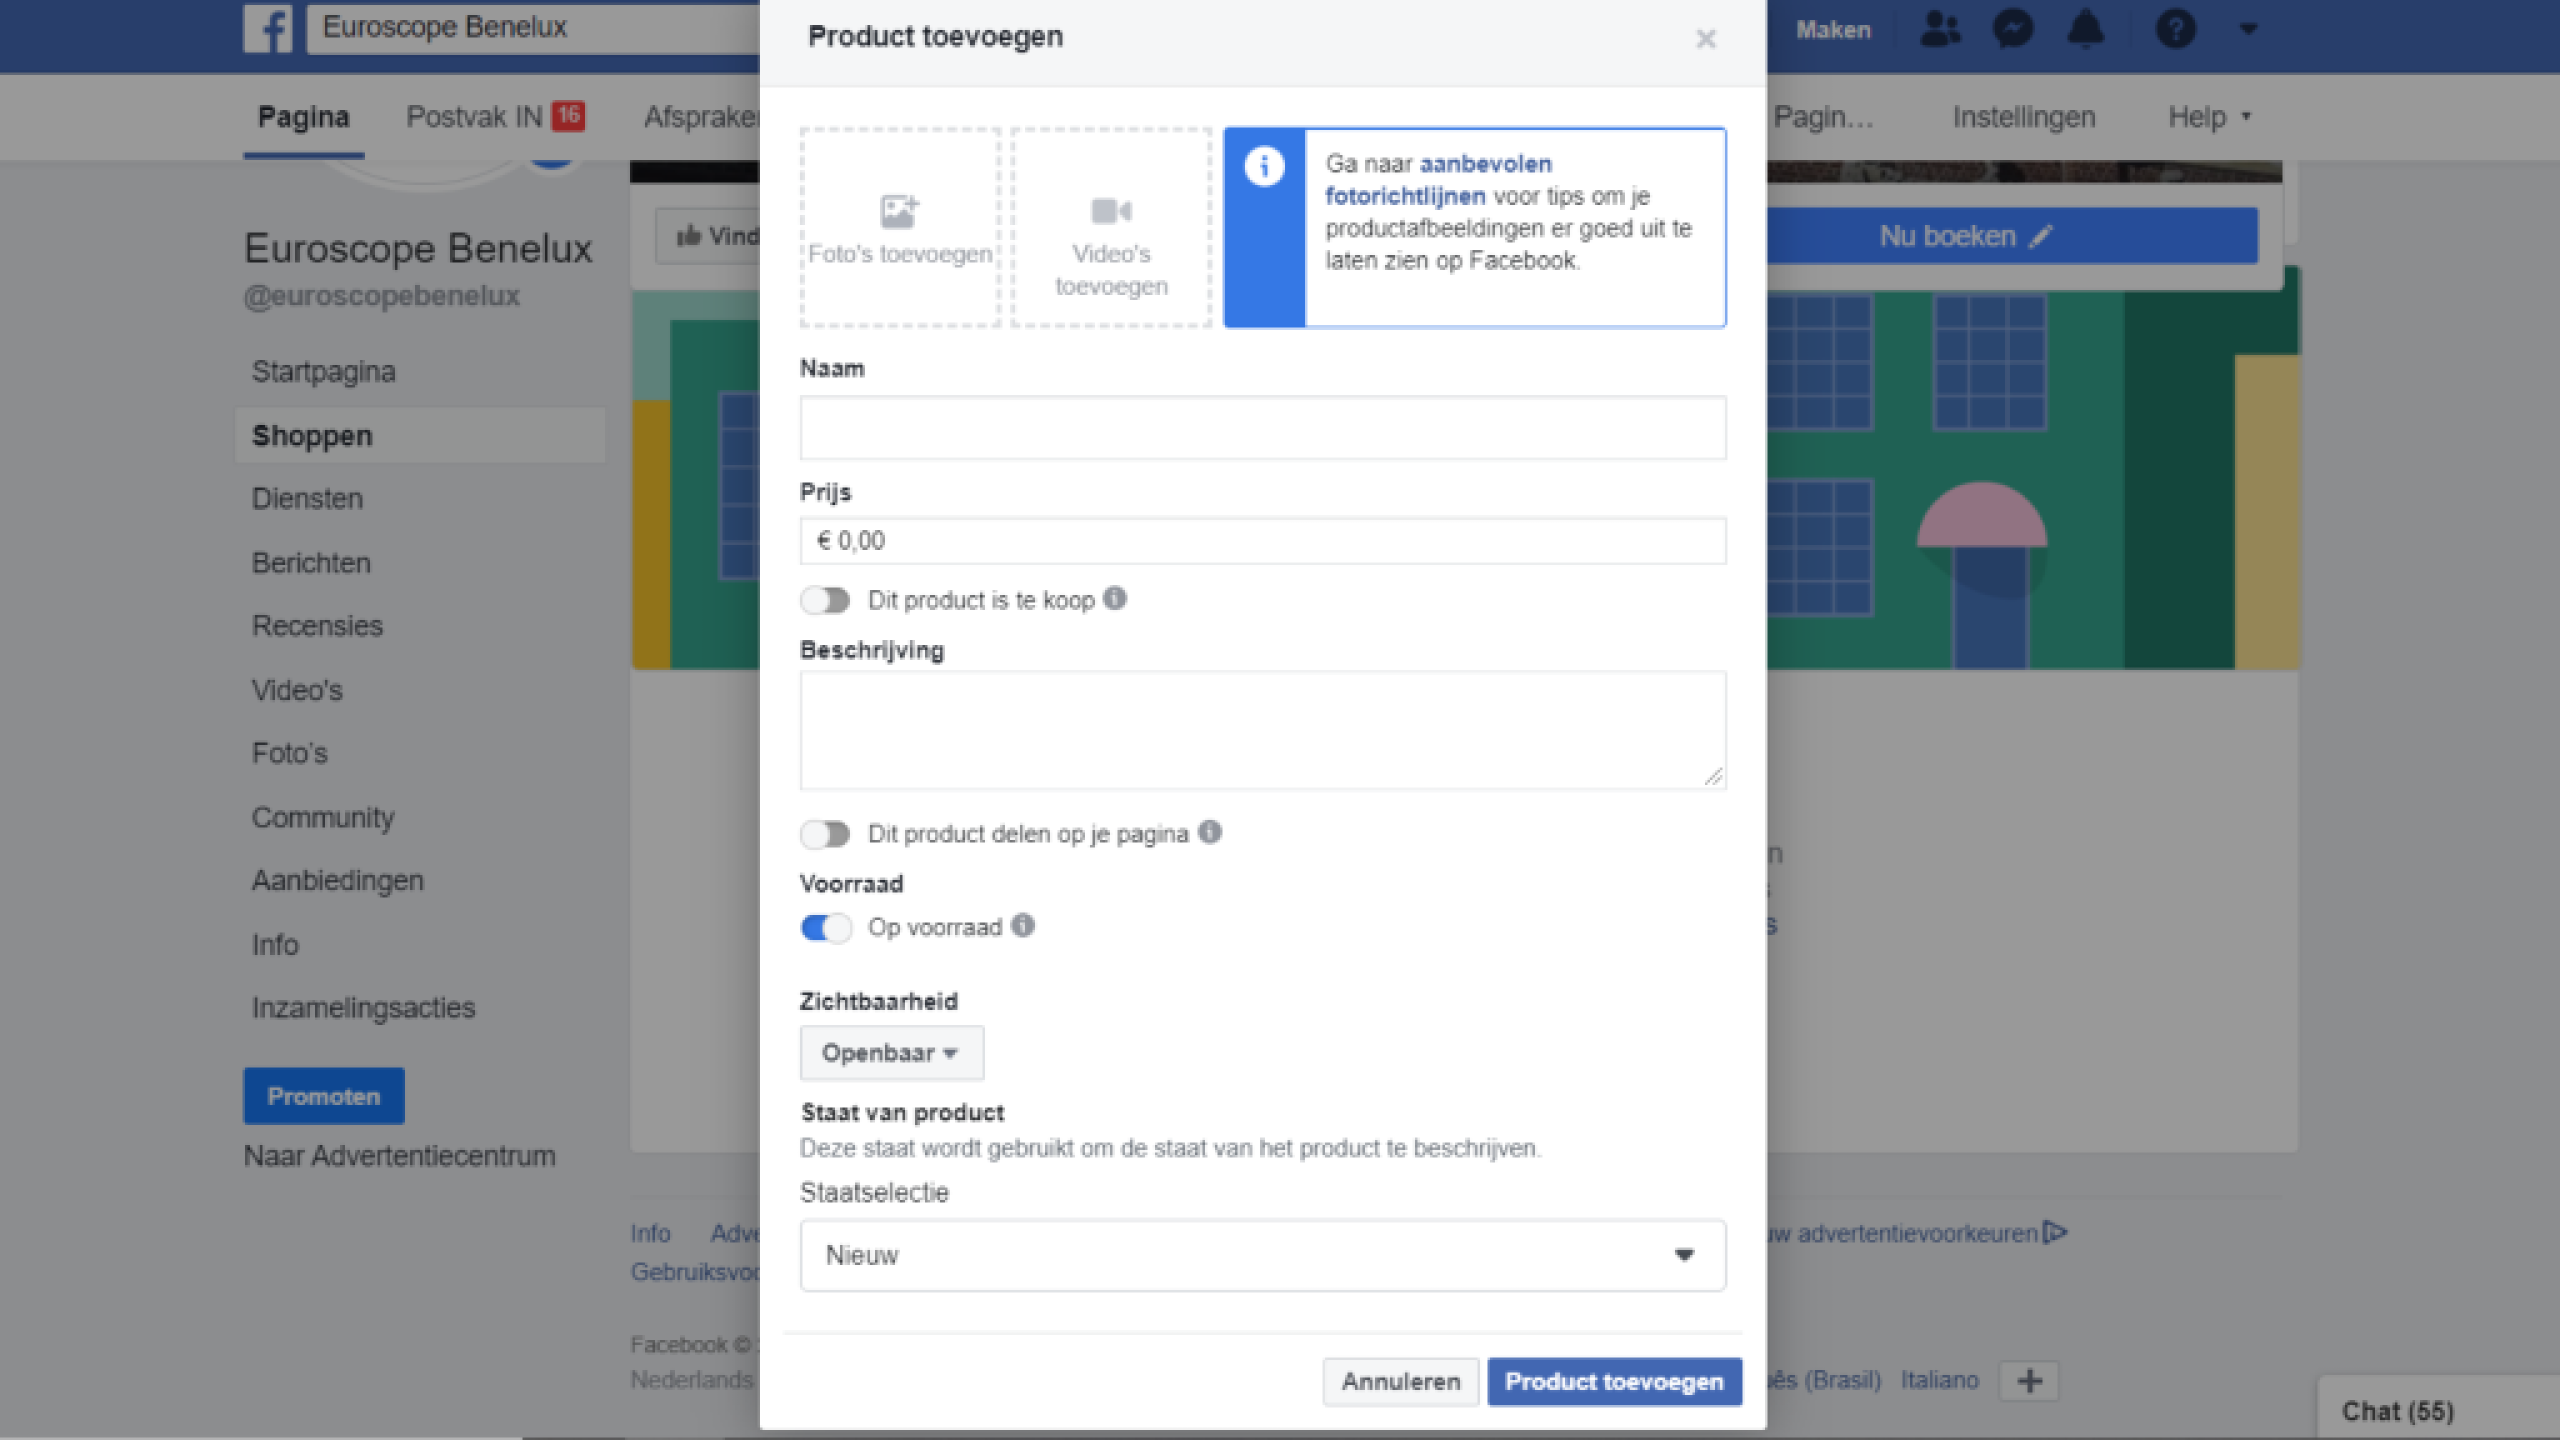Open the notifications bell icon

tap(2086, 29)
